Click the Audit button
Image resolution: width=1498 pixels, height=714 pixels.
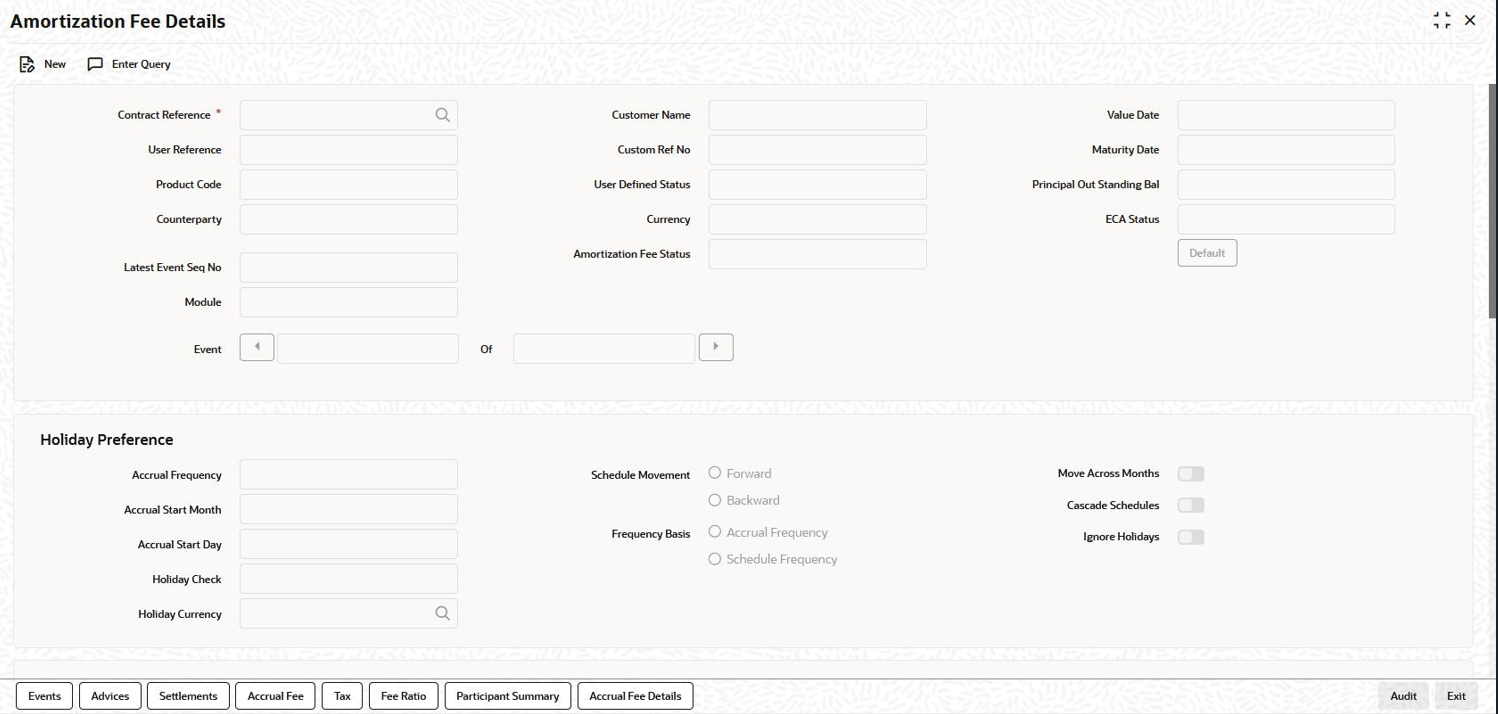[1403, 696]
